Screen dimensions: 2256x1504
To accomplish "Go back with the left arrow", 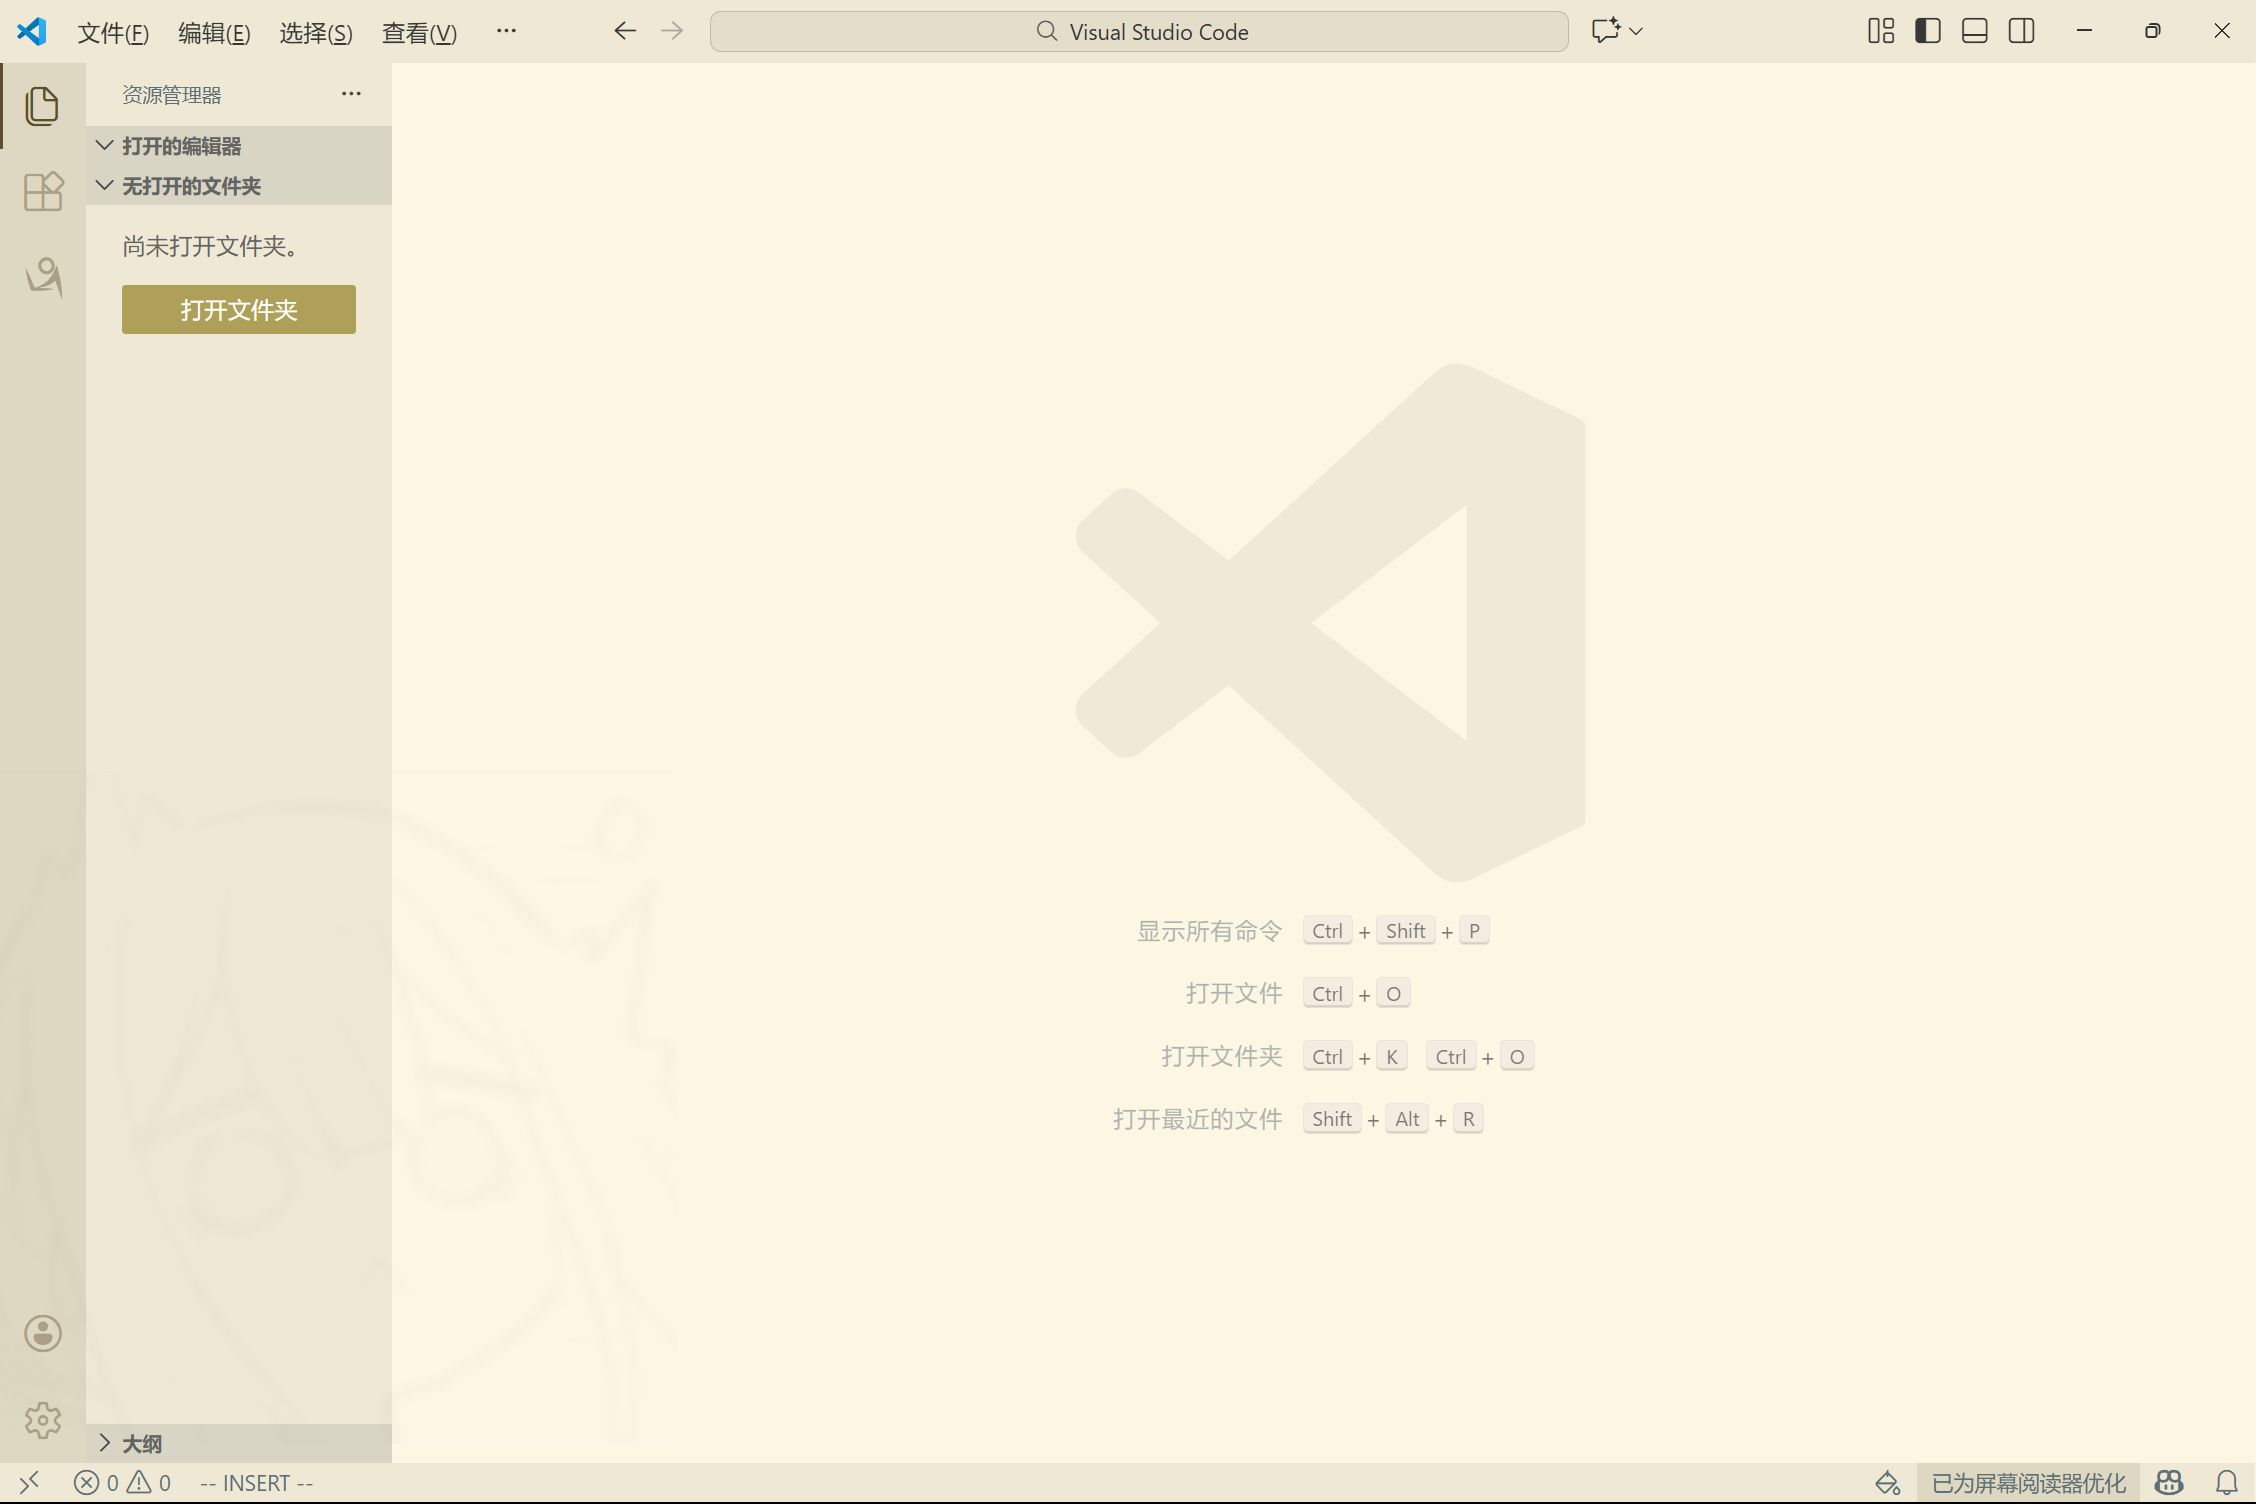I will coord(625,31).
